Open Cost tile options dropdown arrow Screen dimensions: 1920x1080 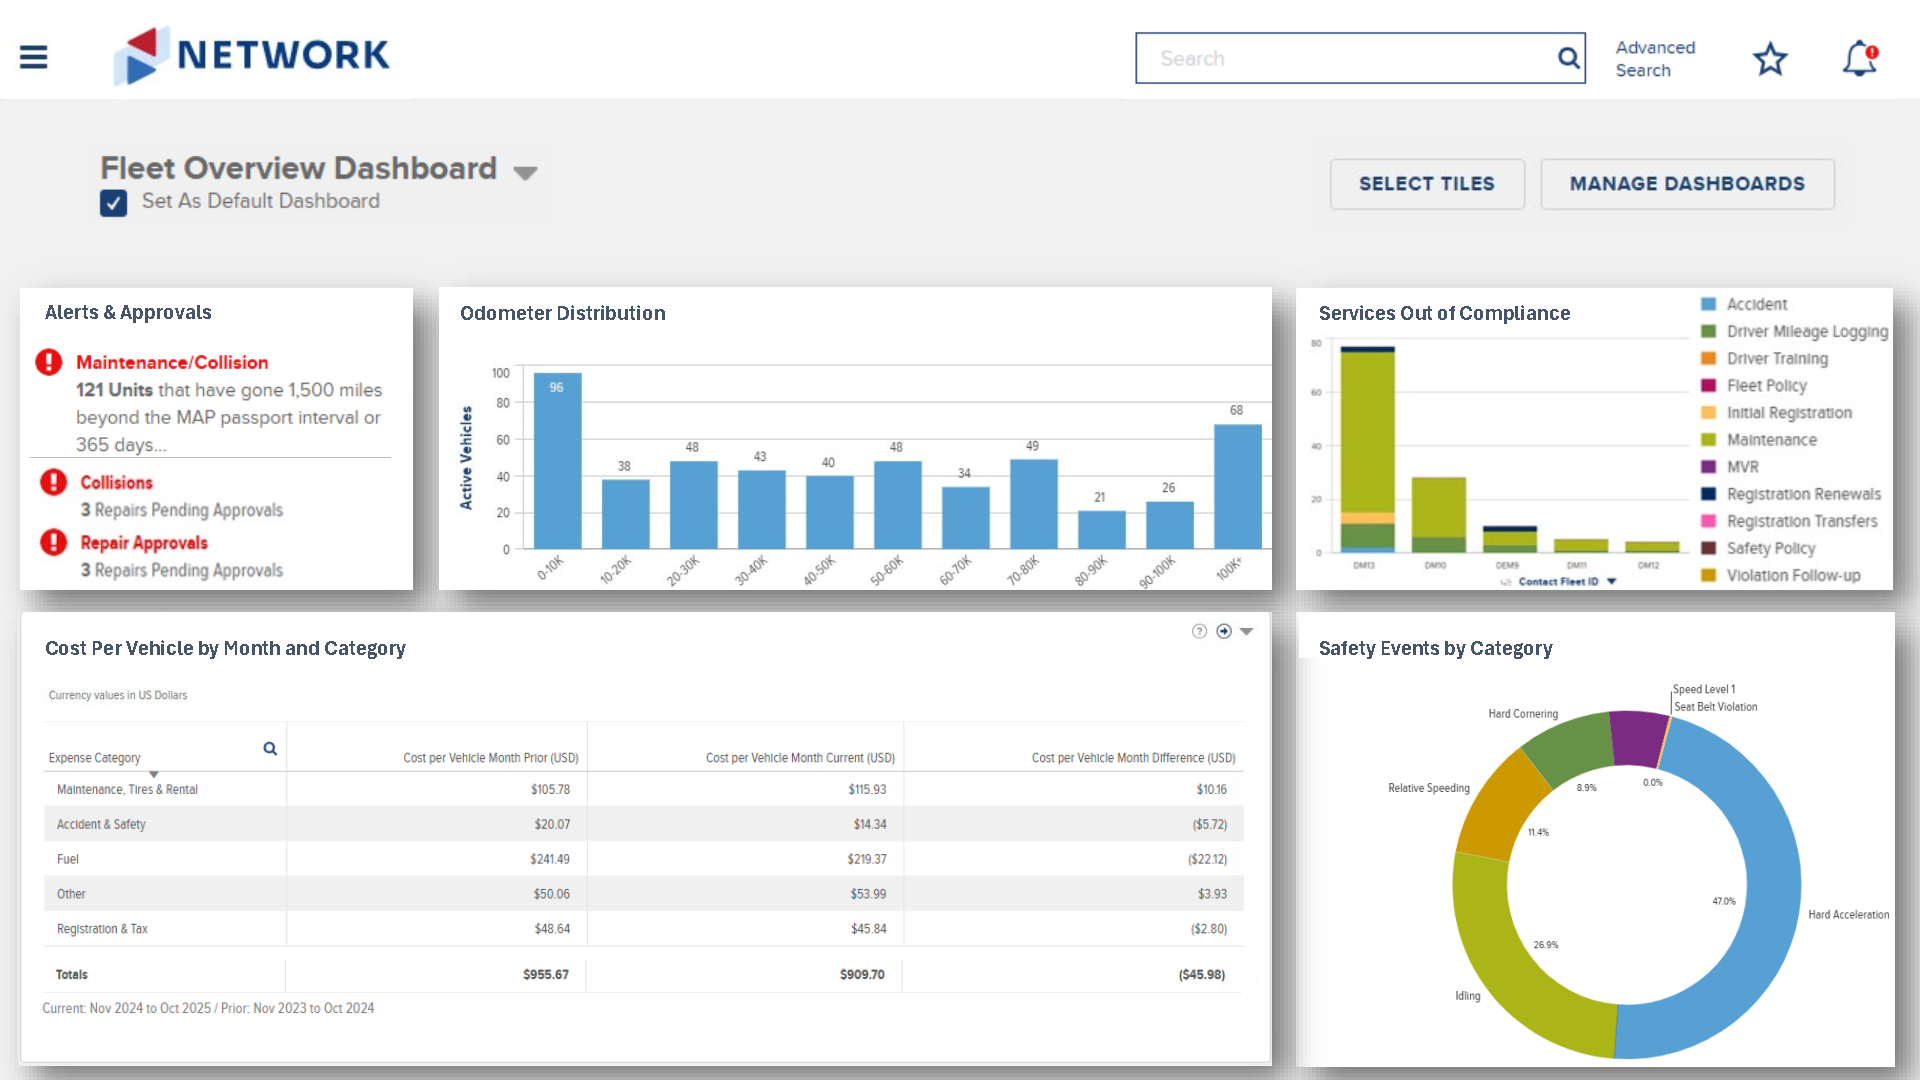[x=1246, y=631]
